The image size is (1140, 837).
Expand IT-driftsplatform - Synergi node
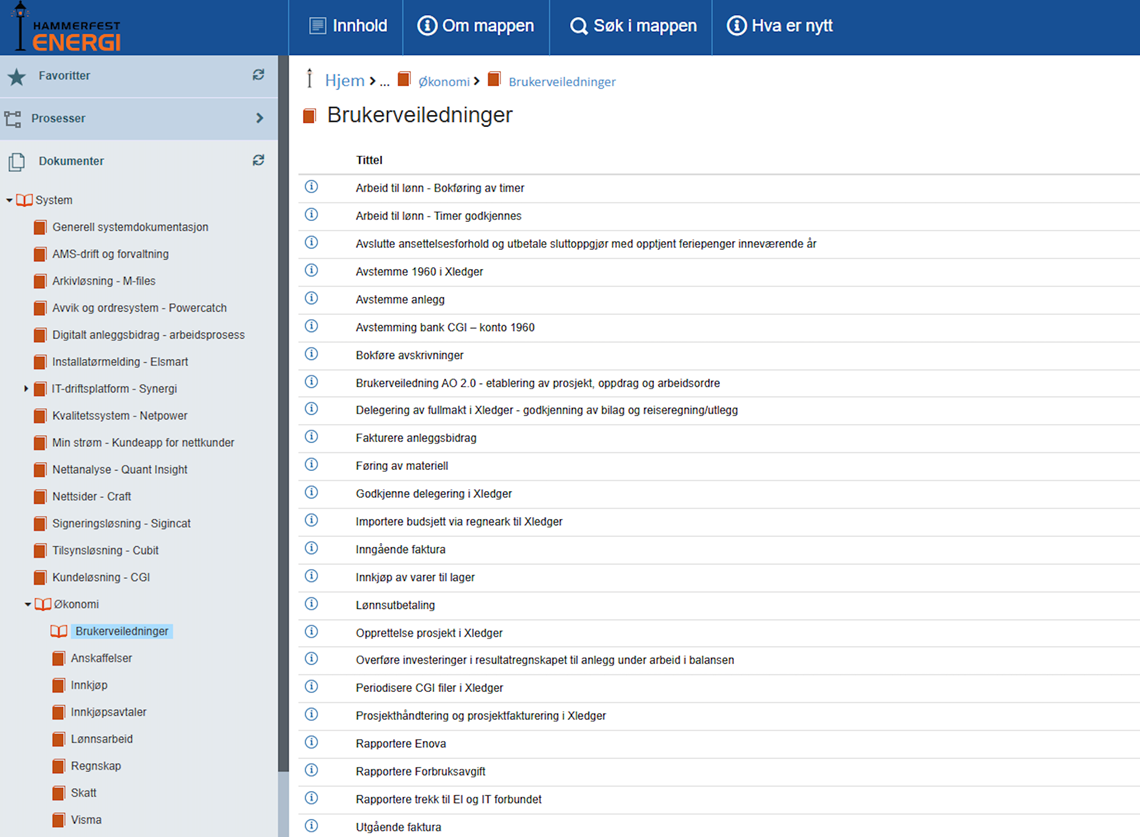(26, 389)
